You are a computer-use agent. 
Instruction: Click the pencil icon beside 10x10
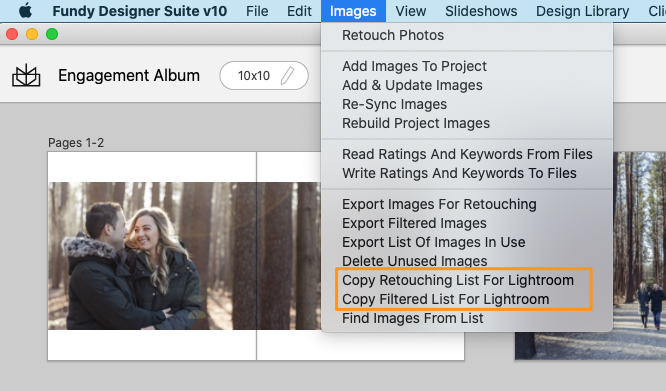(288, 76)
